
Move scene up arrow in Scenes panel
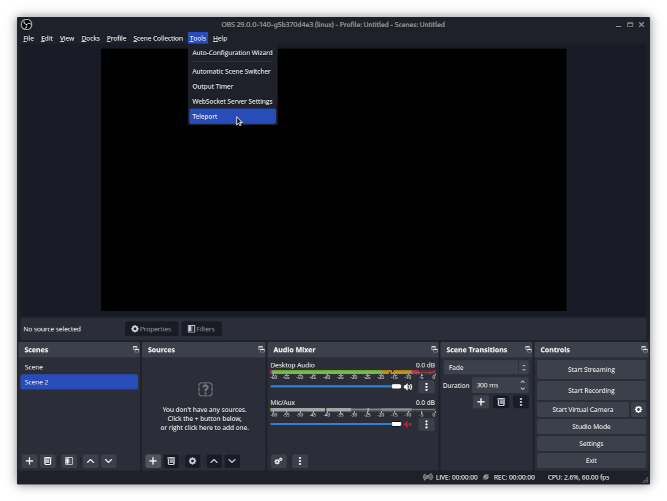coord(91,461)
